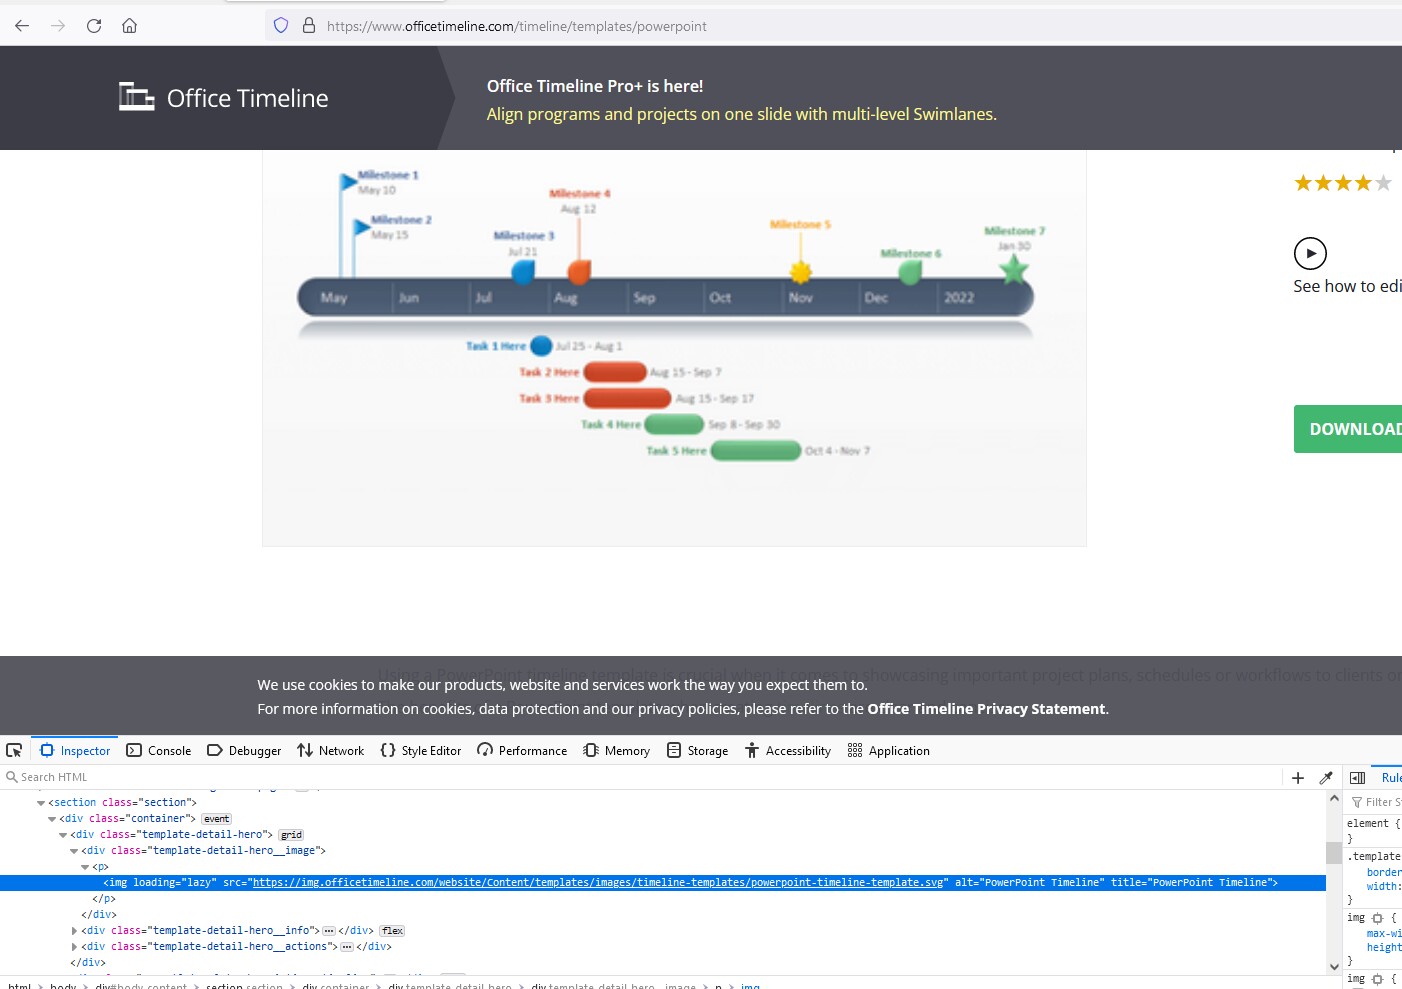1402x989 pixels.
Task: Click the Office Timeline logo
Action: (223, 97)
